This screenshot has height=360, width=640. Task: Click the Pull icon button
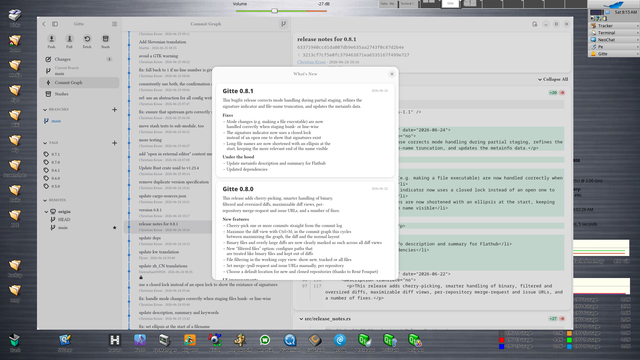69,41
